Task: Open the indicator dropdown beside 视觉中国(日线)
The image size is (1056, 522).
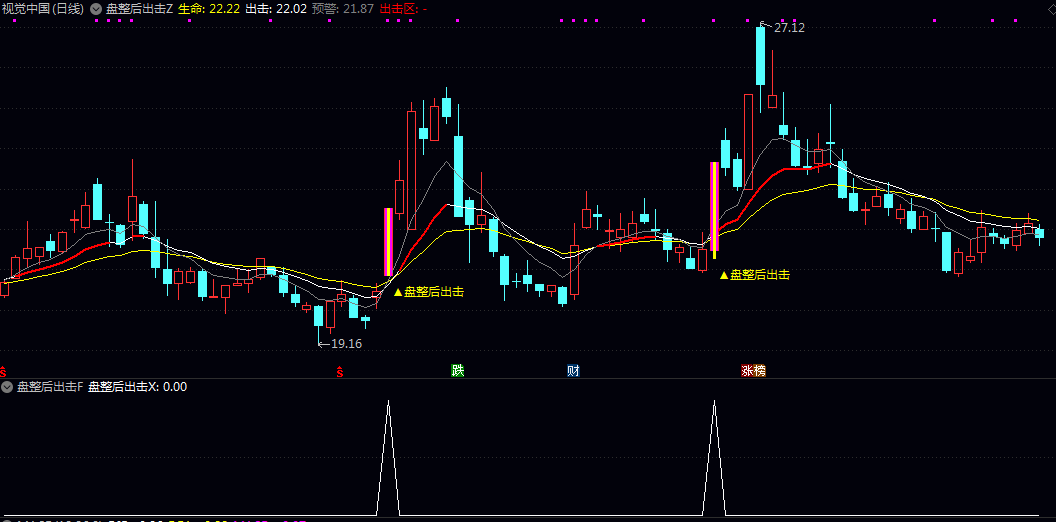Action: [96, 9]
